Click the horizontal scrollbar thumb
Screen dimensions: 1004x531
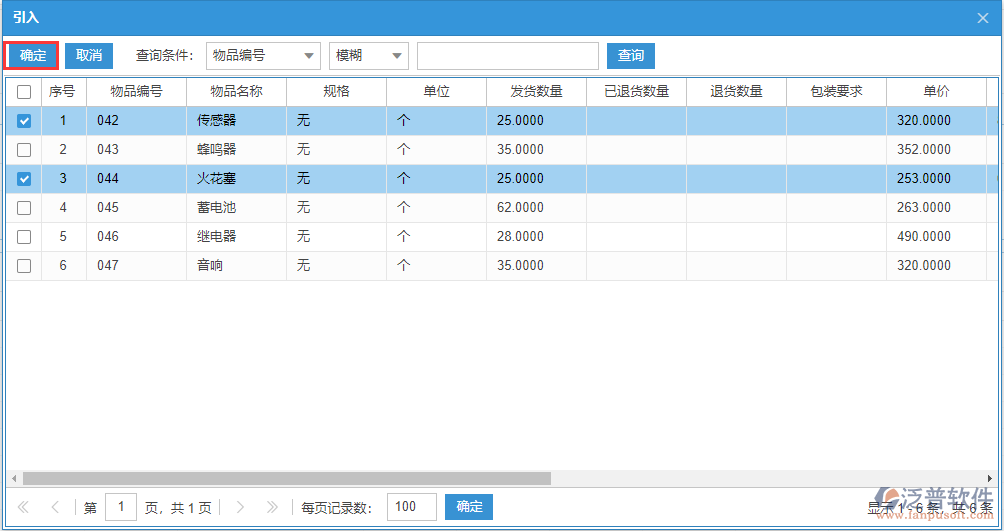(287, 478)
